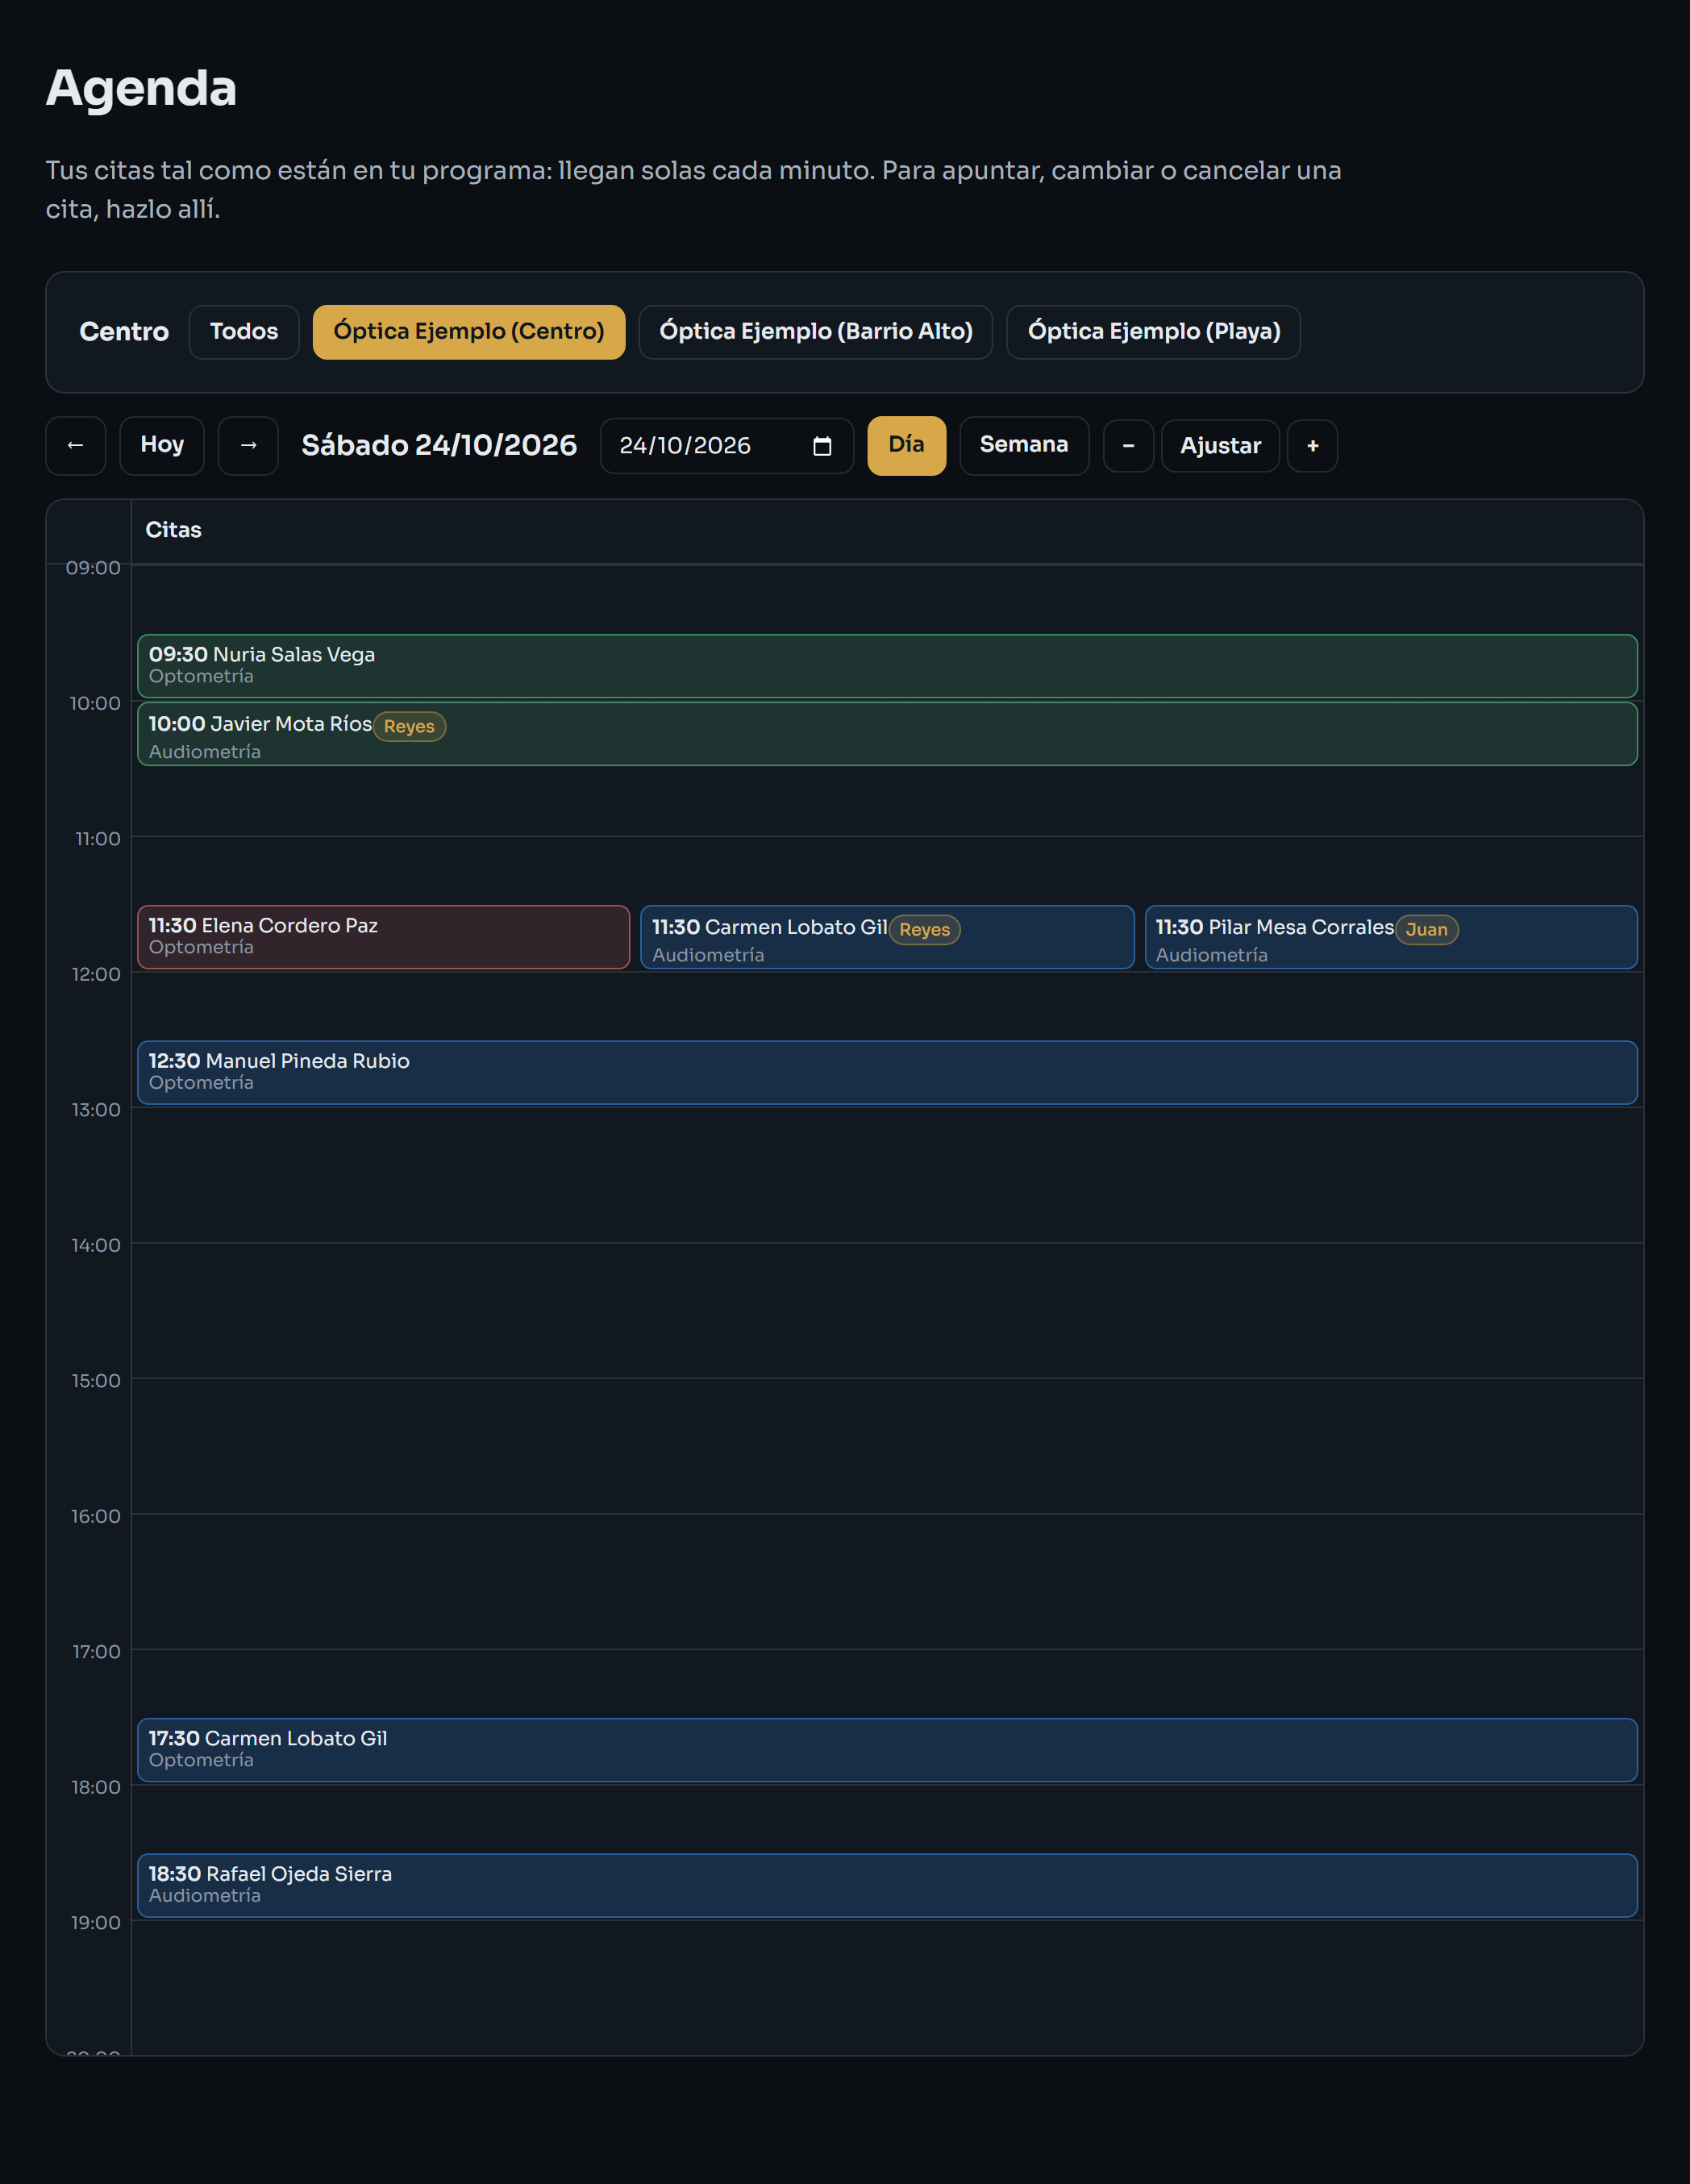Image resolution: width=1690 pixels, height=2184 pixels.
Task: Advance to next day with right arrow
Action: [248, 445]
